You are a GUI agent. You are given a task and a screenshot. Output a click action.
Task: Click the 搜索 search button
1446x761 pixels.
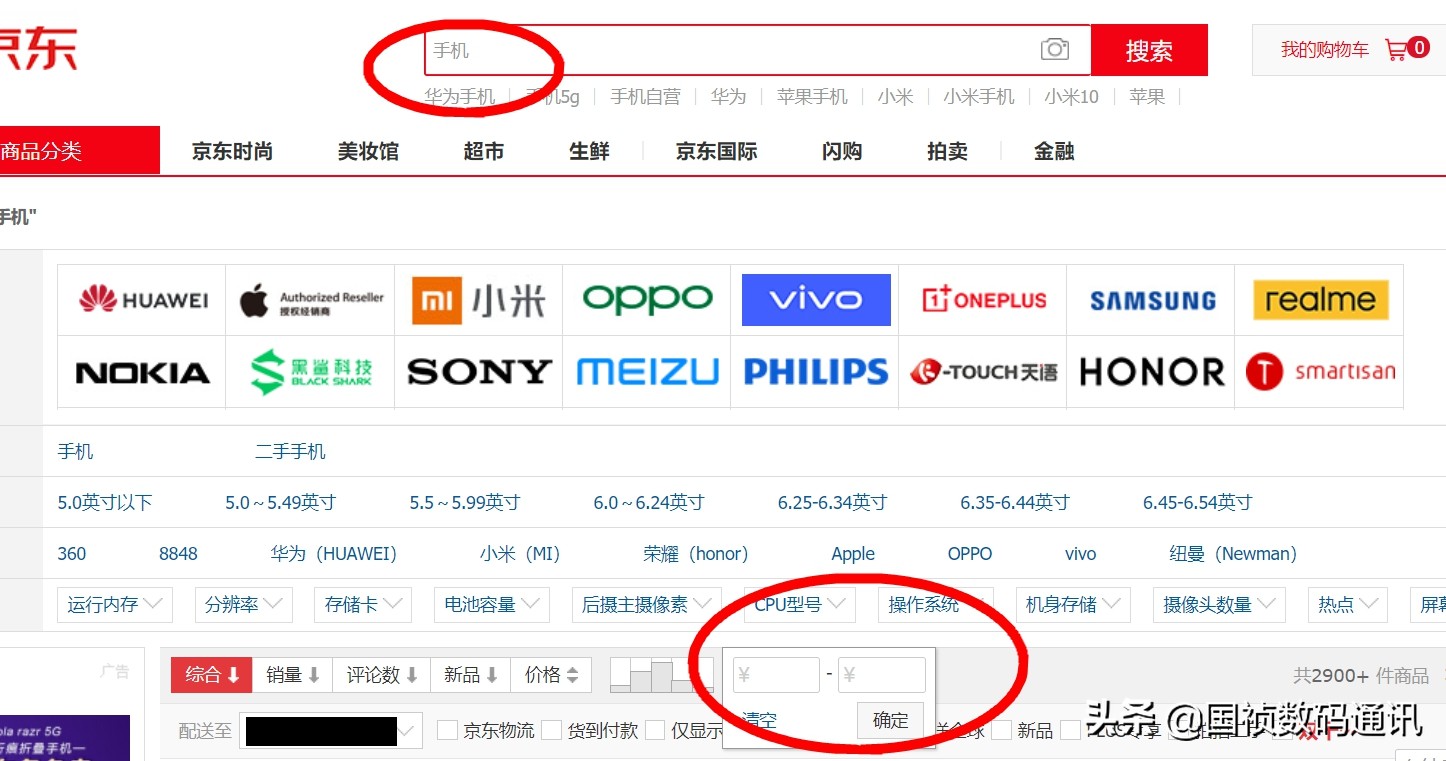1148,49
